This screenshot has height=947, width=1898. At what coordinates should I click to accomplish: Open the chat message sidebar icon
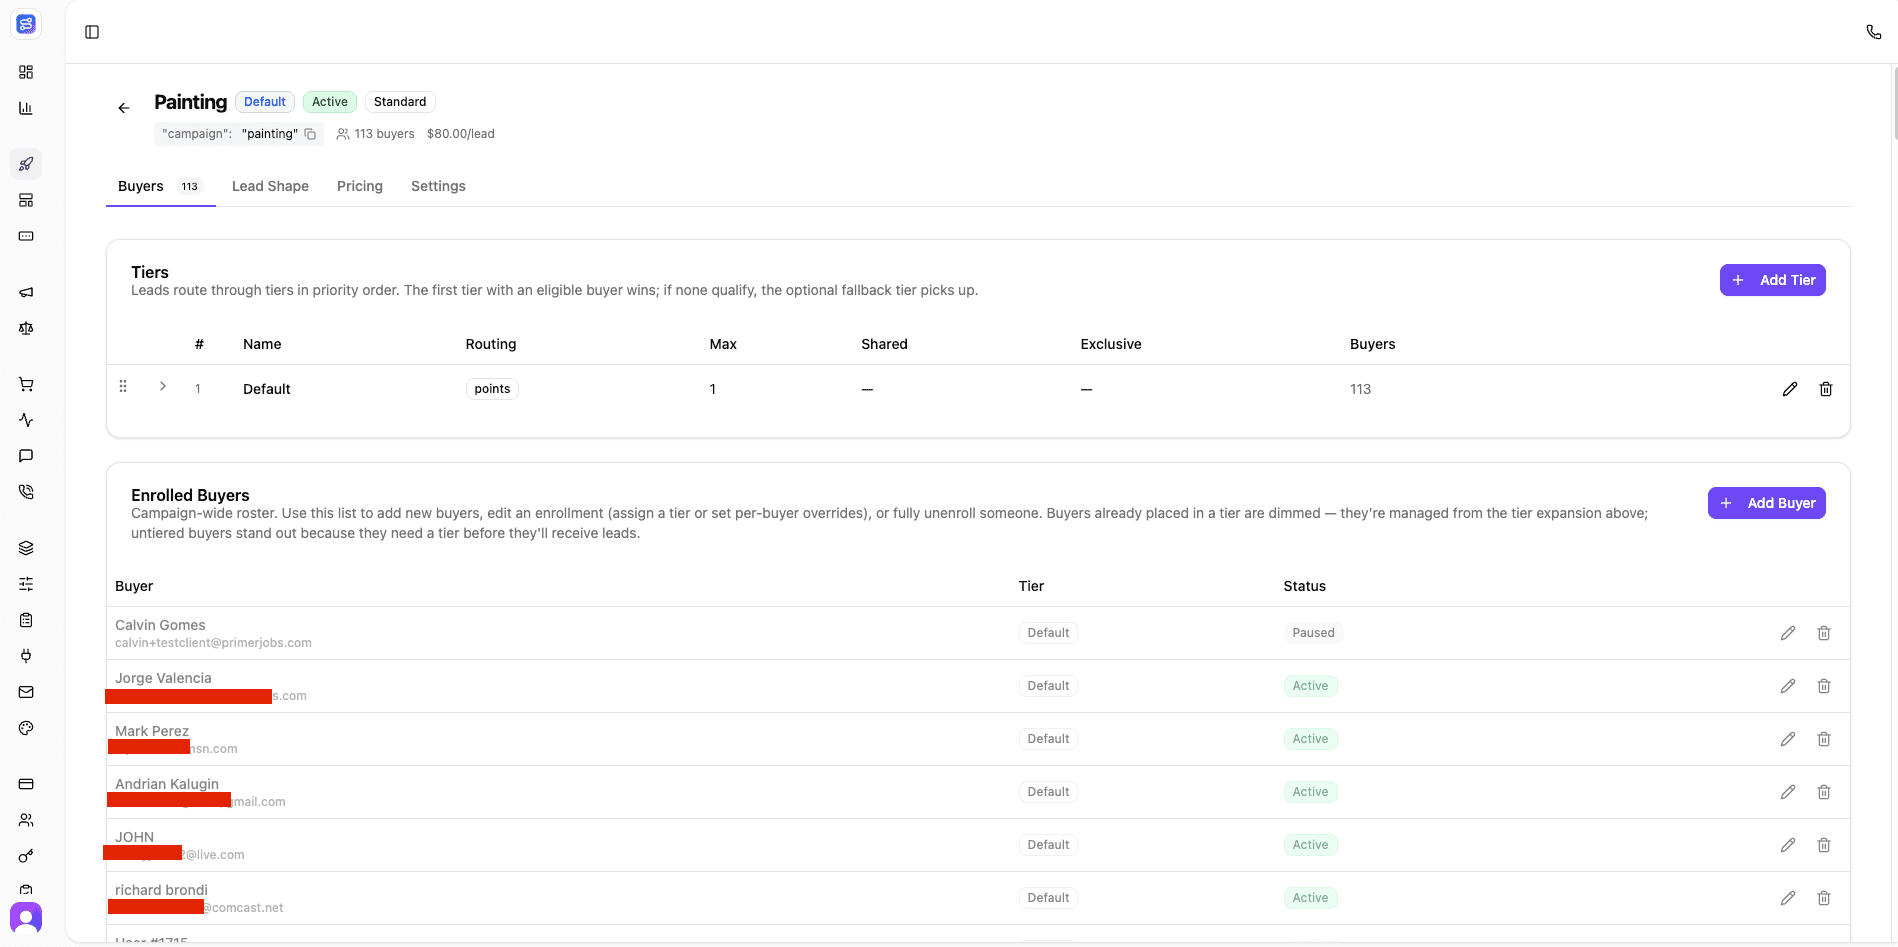pos(26,456)
